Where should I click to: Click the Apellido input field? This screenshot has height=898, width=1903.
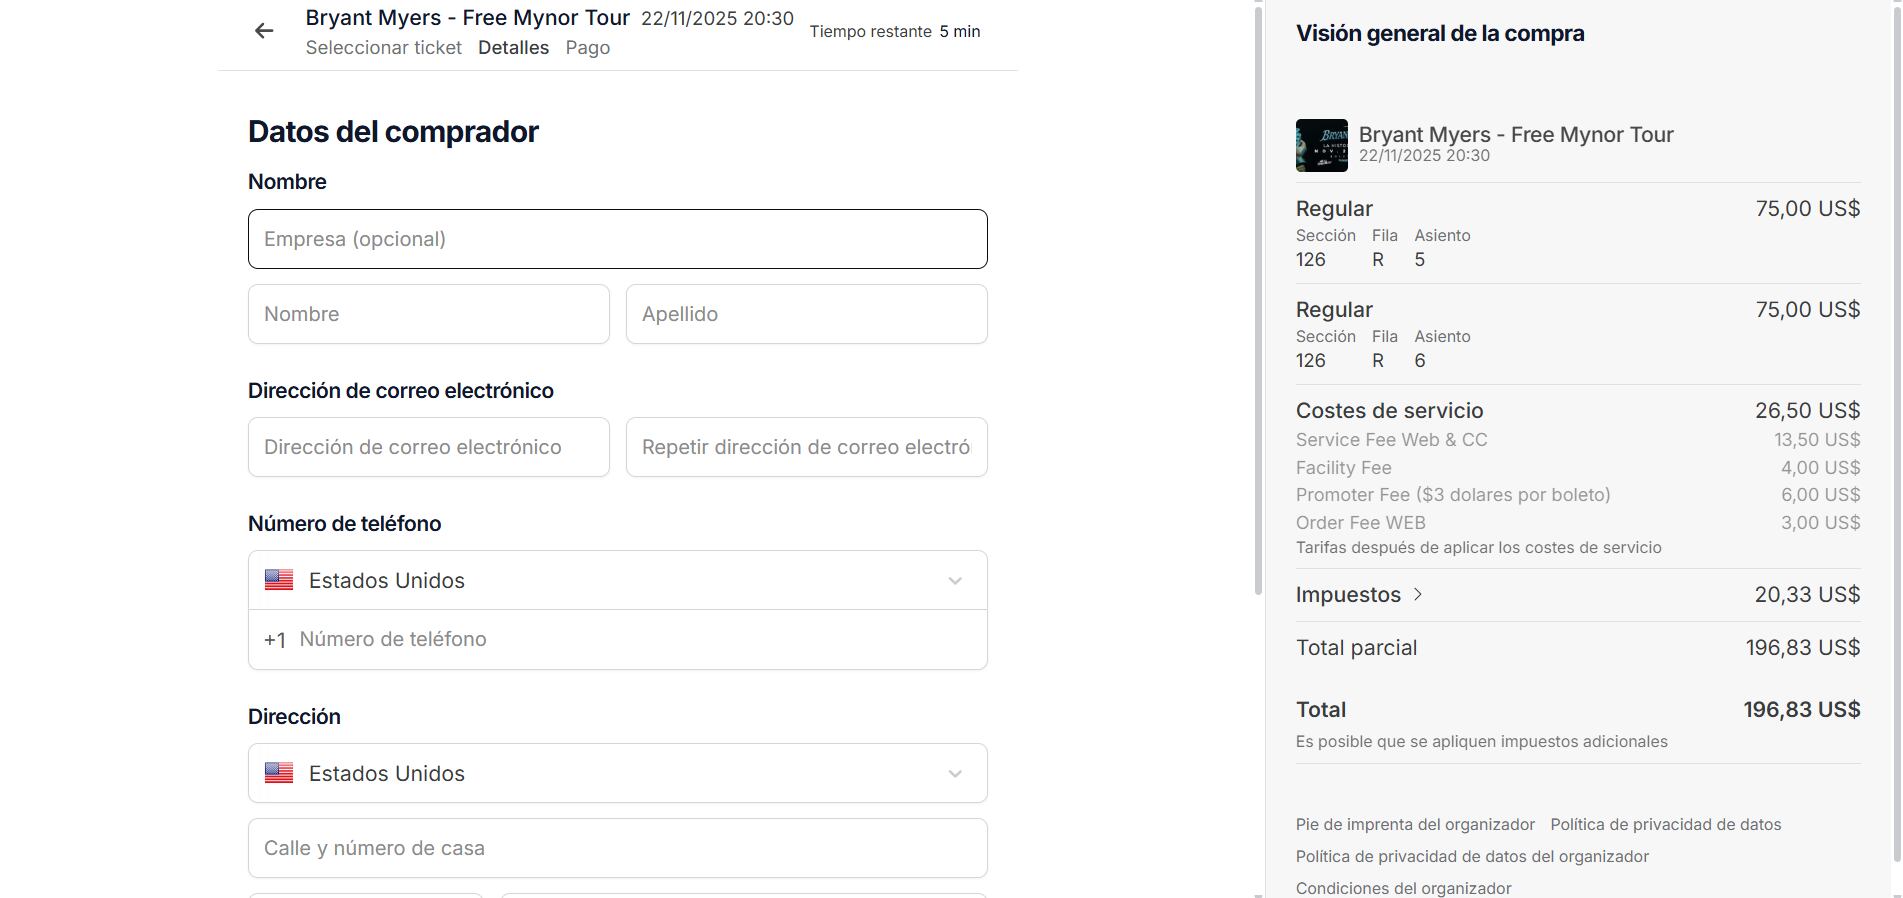(x=806, y=314)
